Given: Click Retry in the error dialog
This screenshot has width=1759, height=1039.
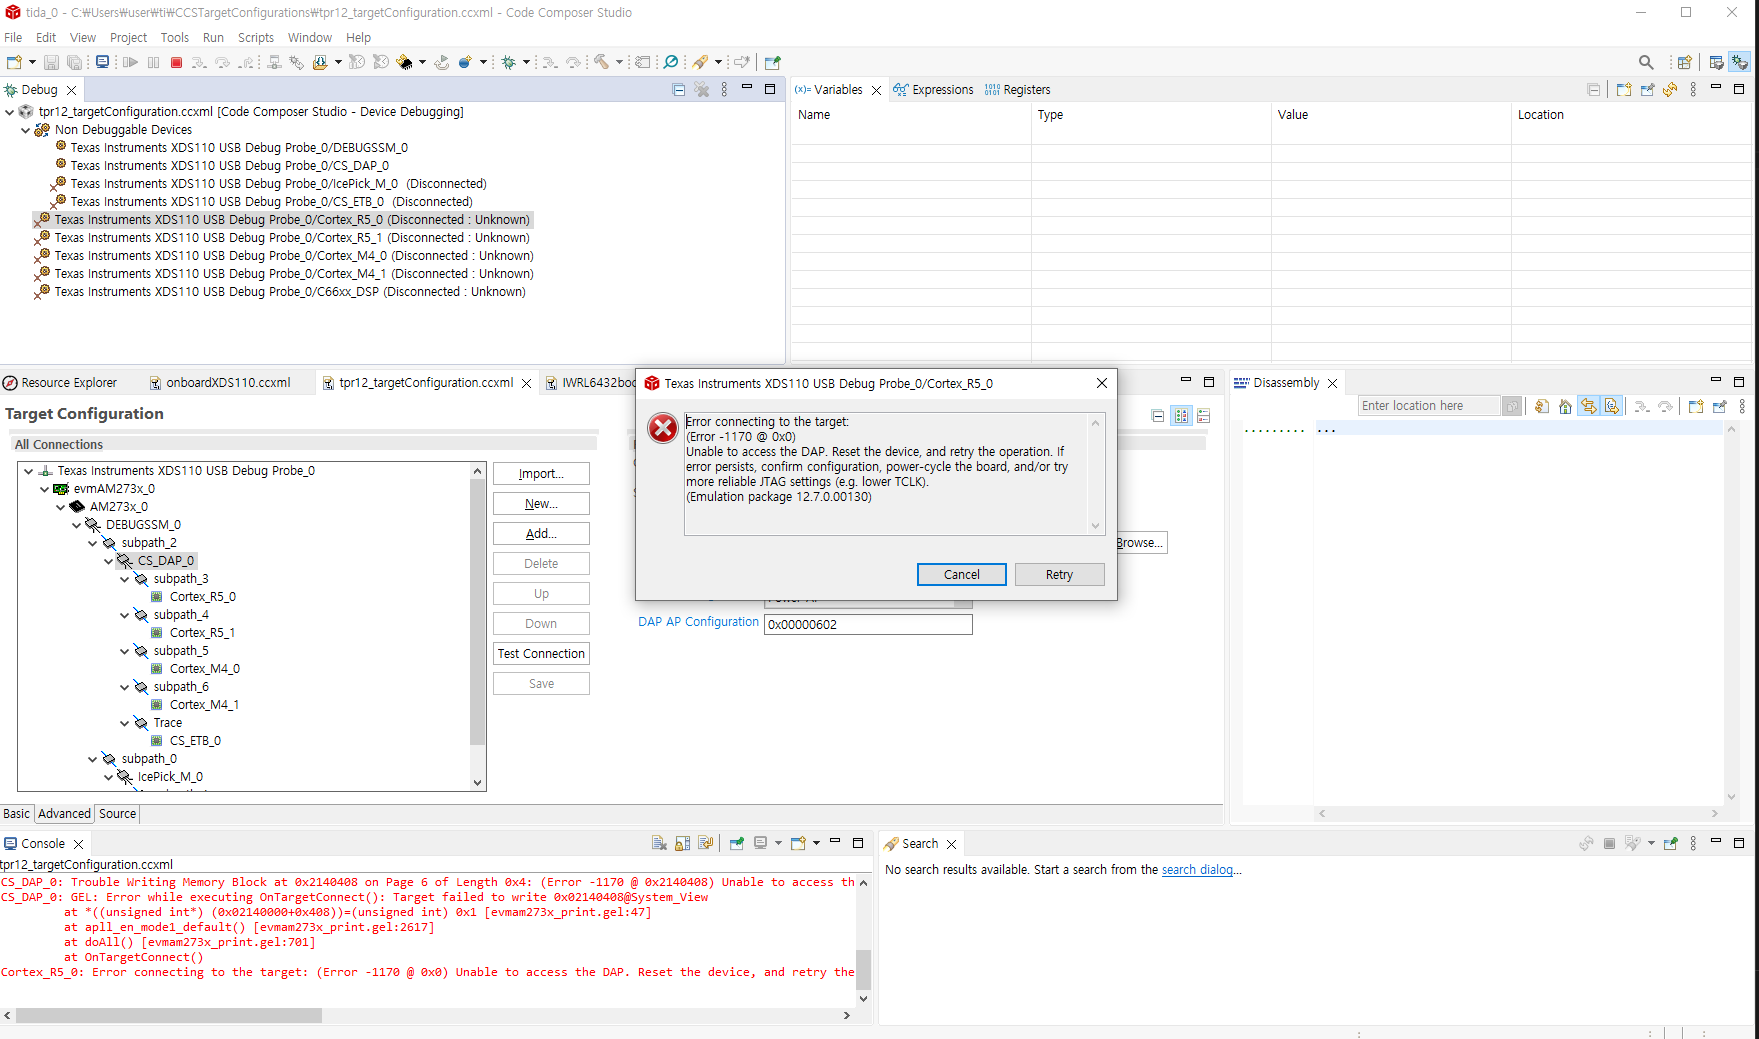Looking at the screenshot, I should click(x=1059, y=575).
